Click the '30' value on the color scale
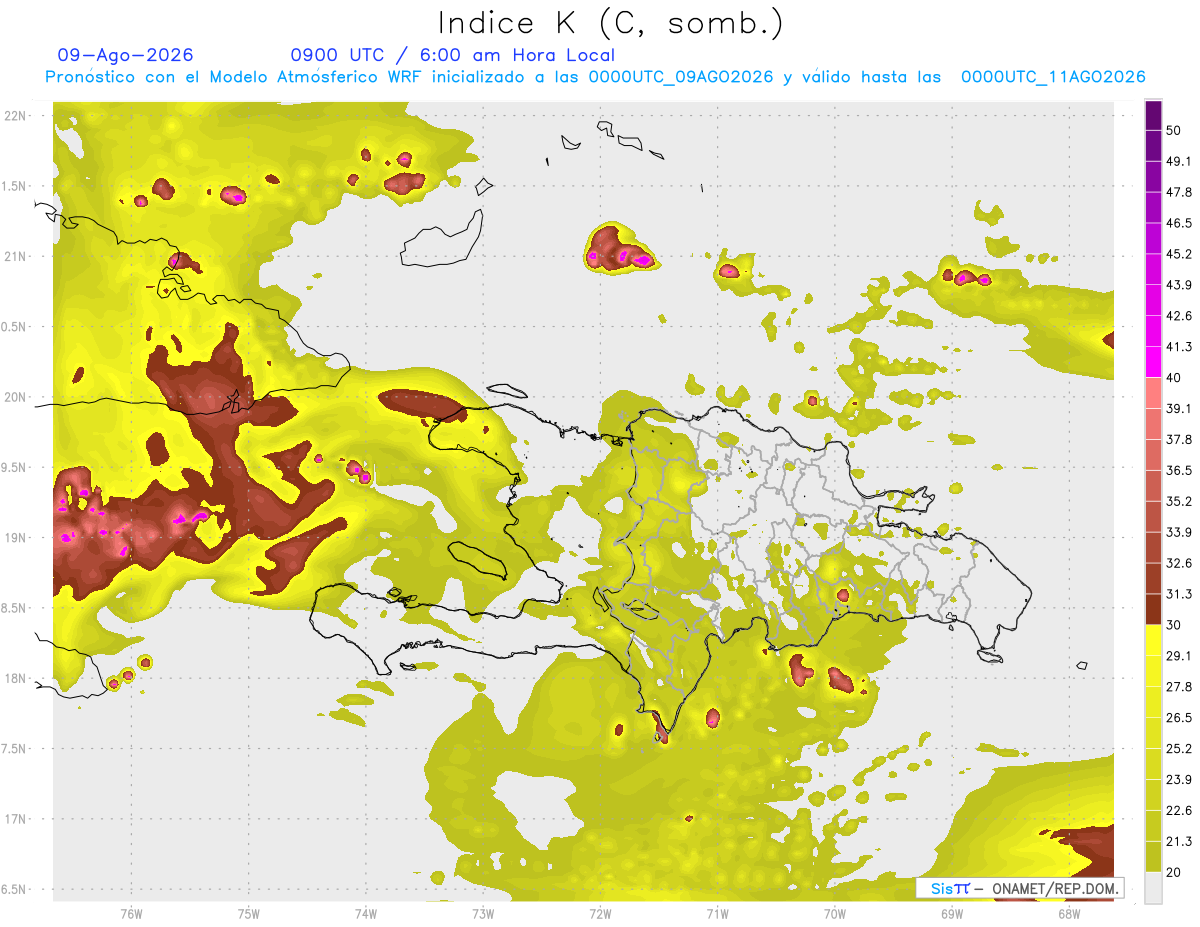This screenshot has height=927, width=1200. point(1174,625)
